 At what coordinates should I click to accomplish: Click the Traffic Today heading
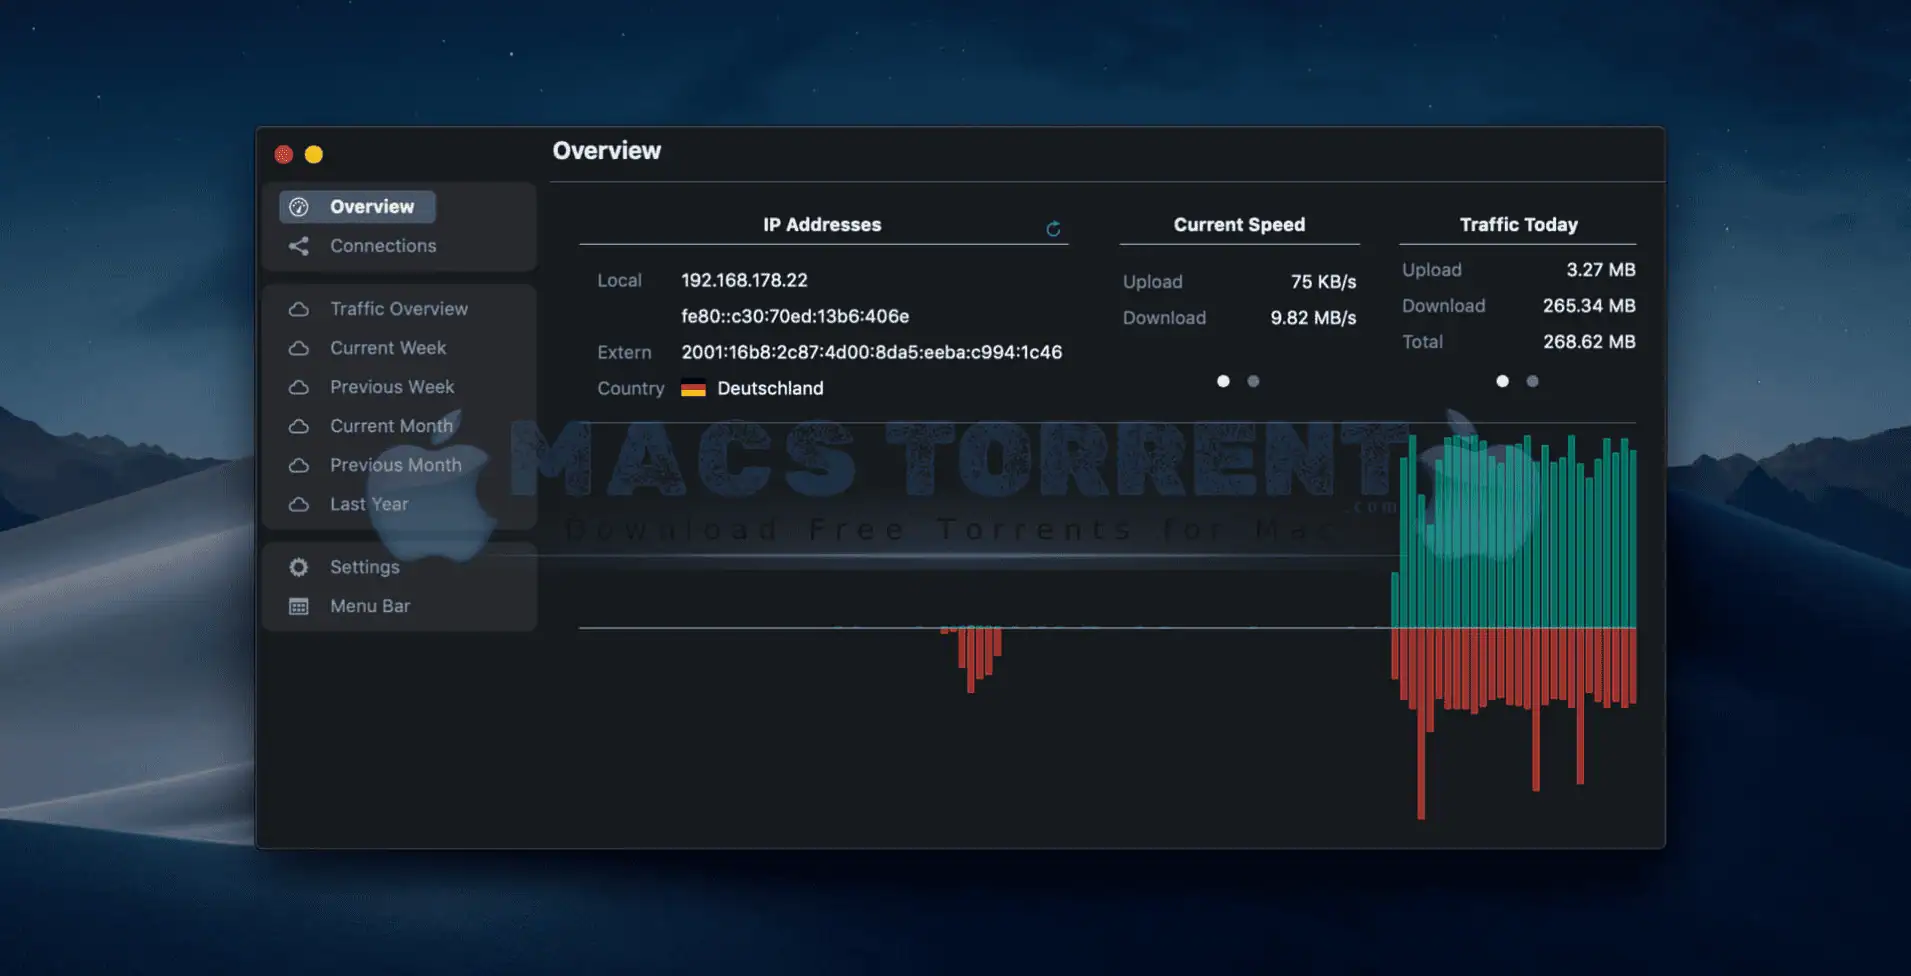[1518, 225]
